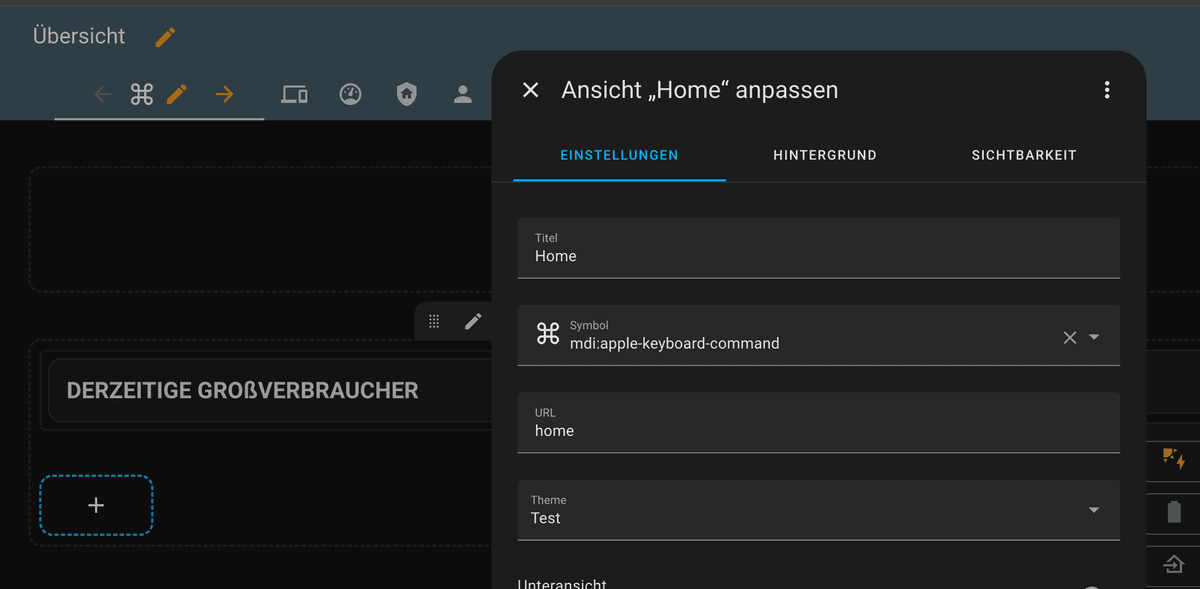Edit the Derzeitige Großverbraucher card with the pencil
This screenshot has height=589, width=1200.
tap(473, 320)
